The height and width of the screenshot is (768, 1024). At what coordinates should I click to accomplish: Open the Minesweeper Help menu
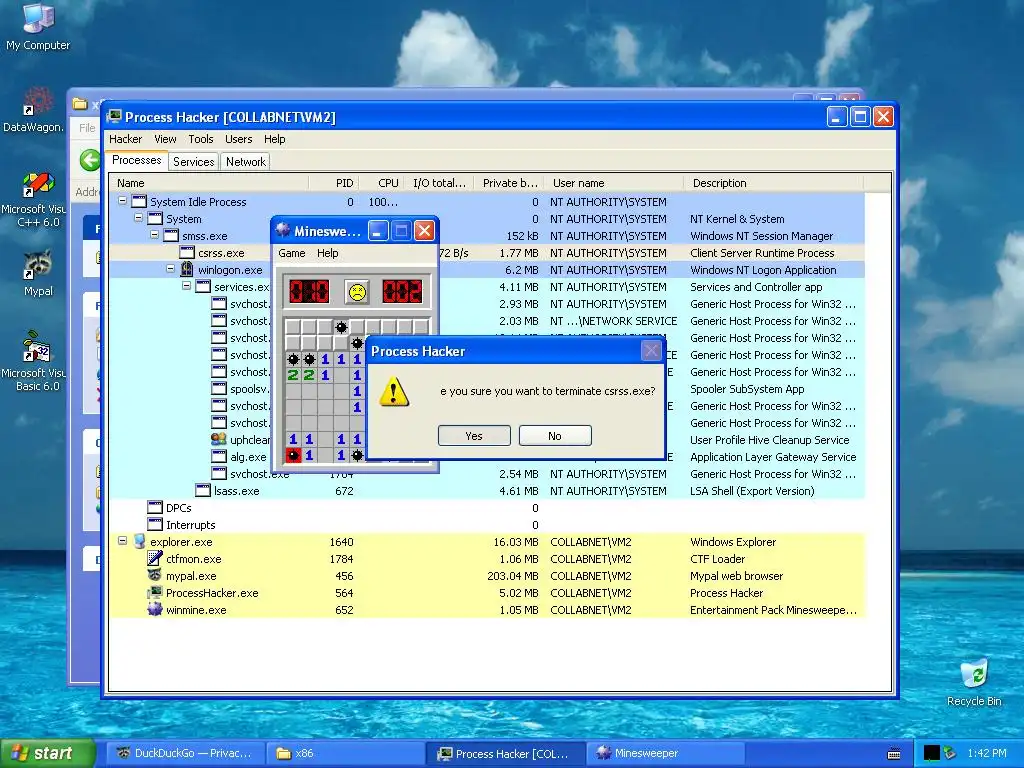[327, 253]
